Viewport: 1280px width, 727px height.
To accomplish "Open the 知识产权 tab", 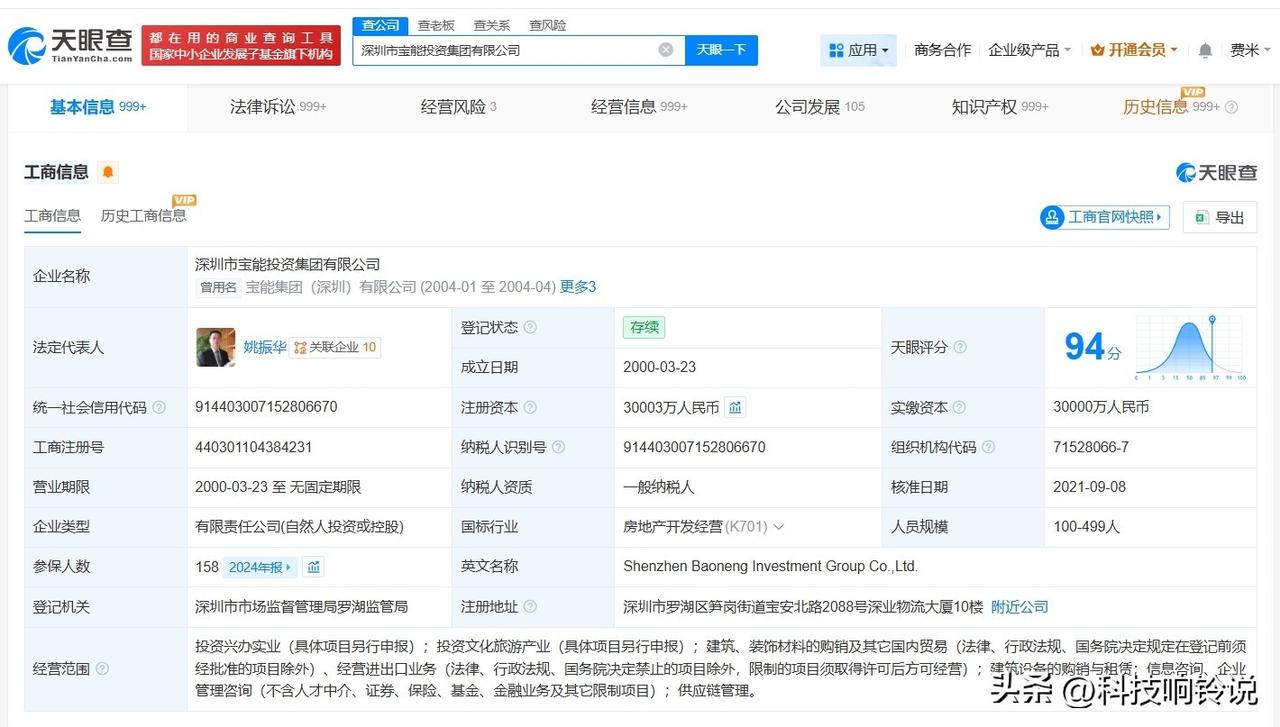I will click(x=1000, y=107).
